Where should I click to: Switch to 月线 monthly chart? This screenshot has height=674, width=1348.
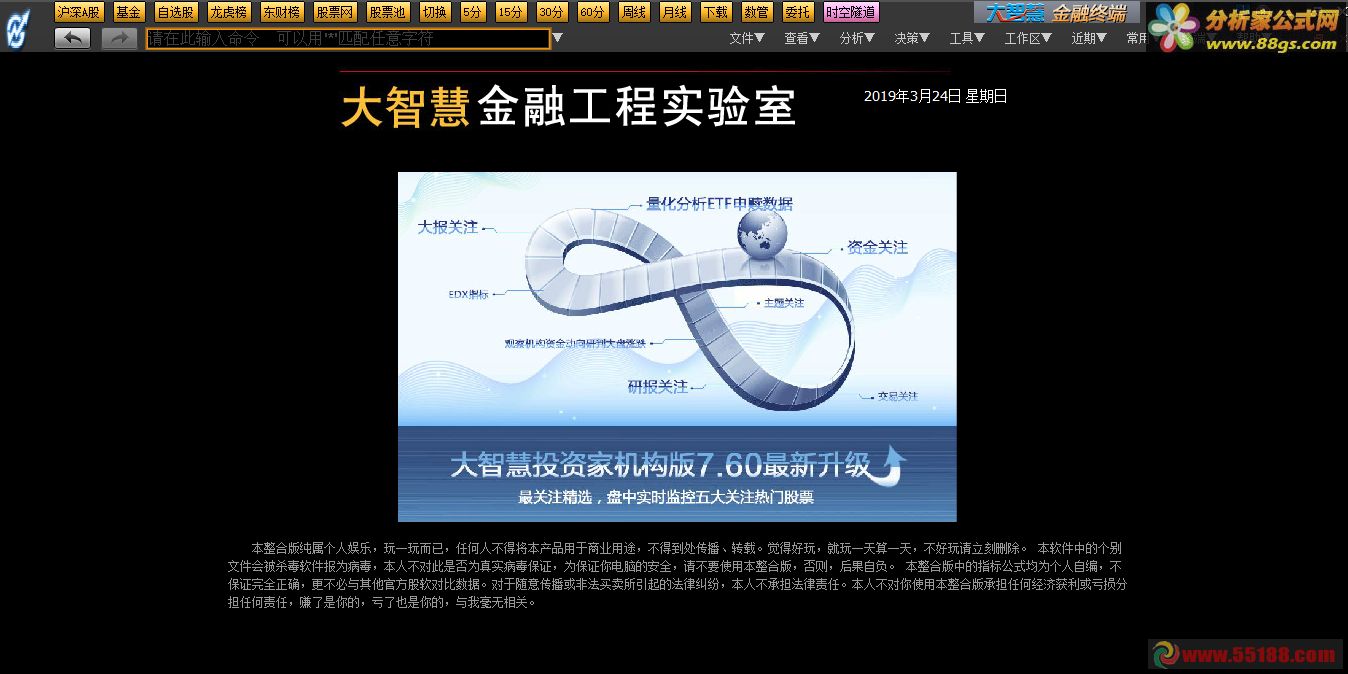click(674, 12)
